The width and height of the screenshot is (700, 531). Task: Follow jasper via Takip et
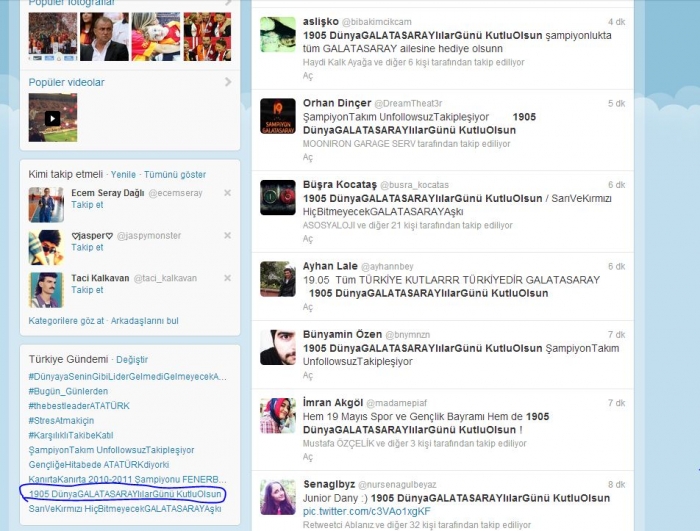tap(87, 247)
